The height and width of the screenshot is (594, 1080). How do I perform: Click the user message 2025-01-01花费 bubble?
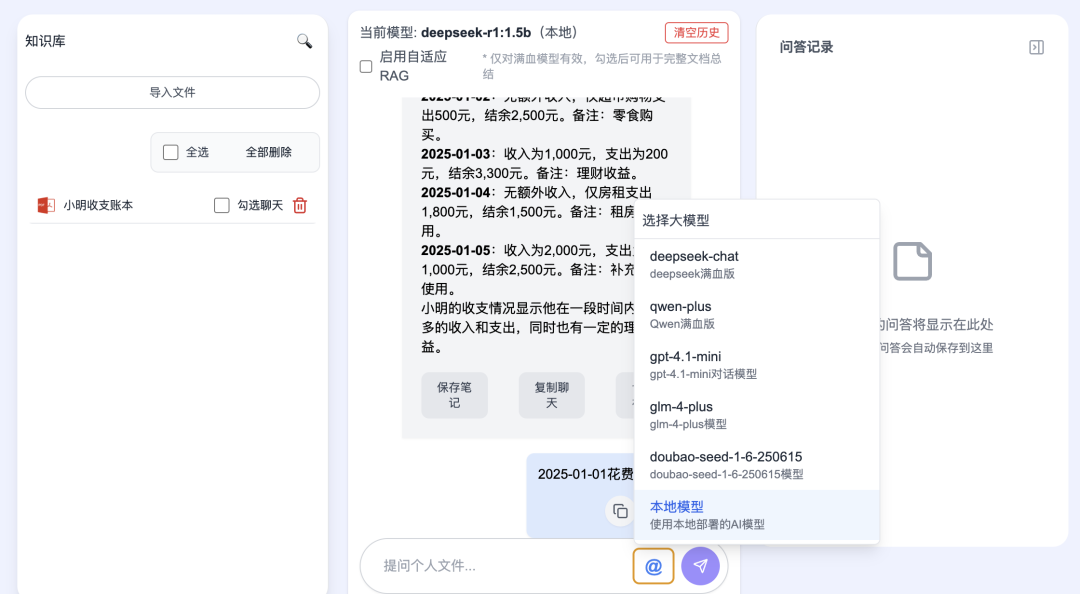(581, 495)
